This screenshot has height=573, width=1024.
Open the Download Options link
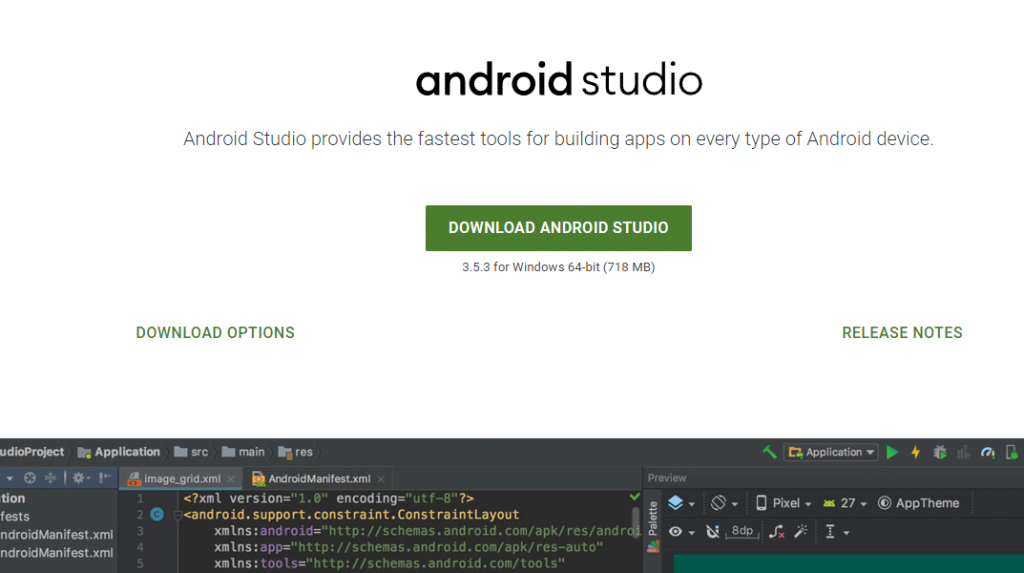[215, 333]
